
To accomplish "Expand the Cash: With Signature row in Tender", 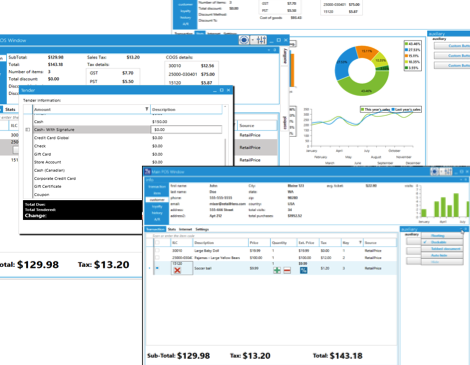I will click(28, 130).
